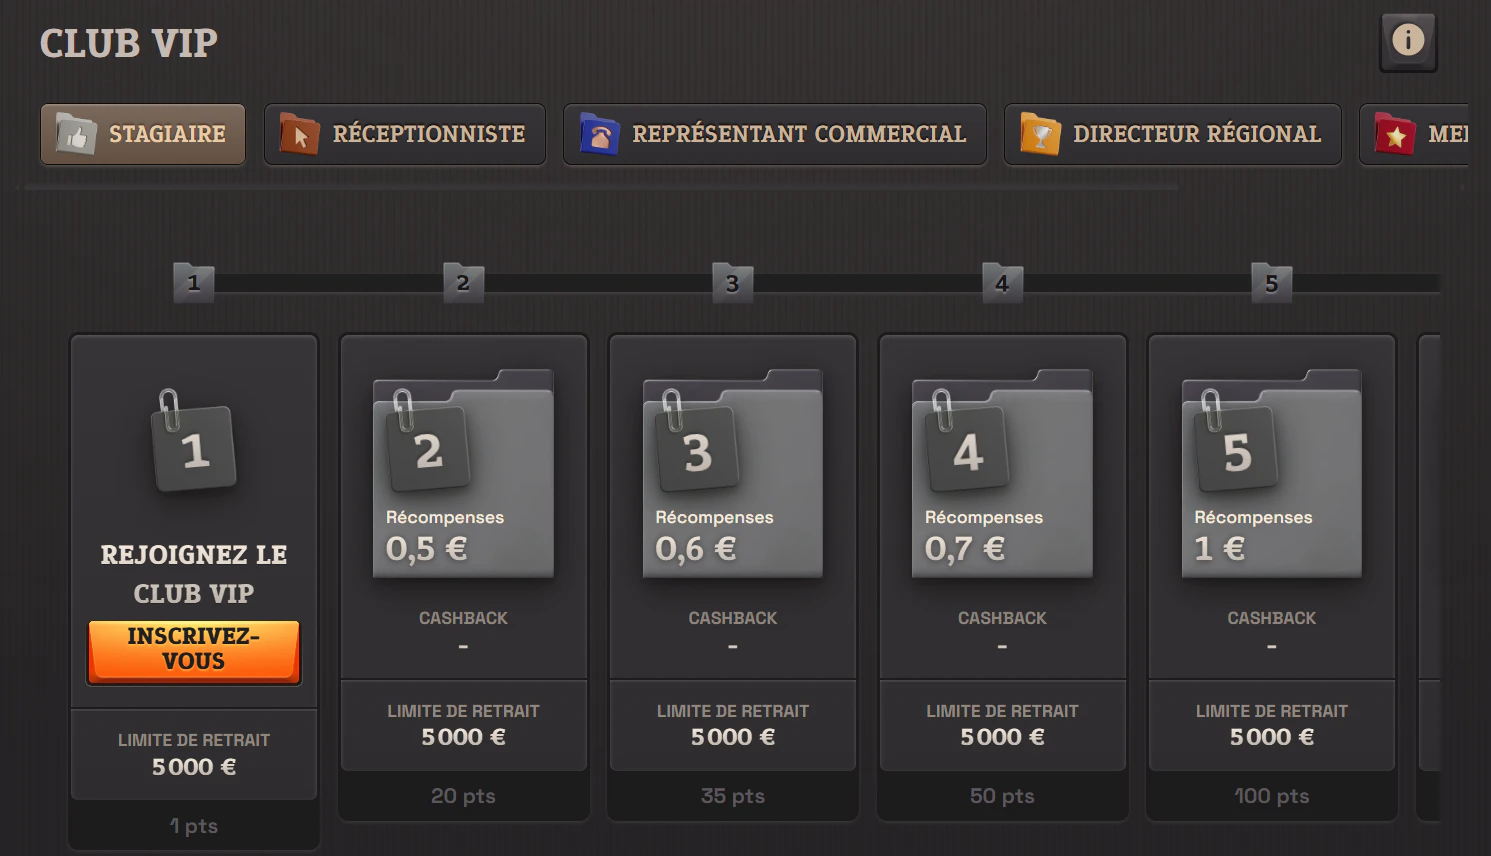Open the level 4 rewards folder 0,7 €
The image size is (1491, 856).
tap(1002, 473)
